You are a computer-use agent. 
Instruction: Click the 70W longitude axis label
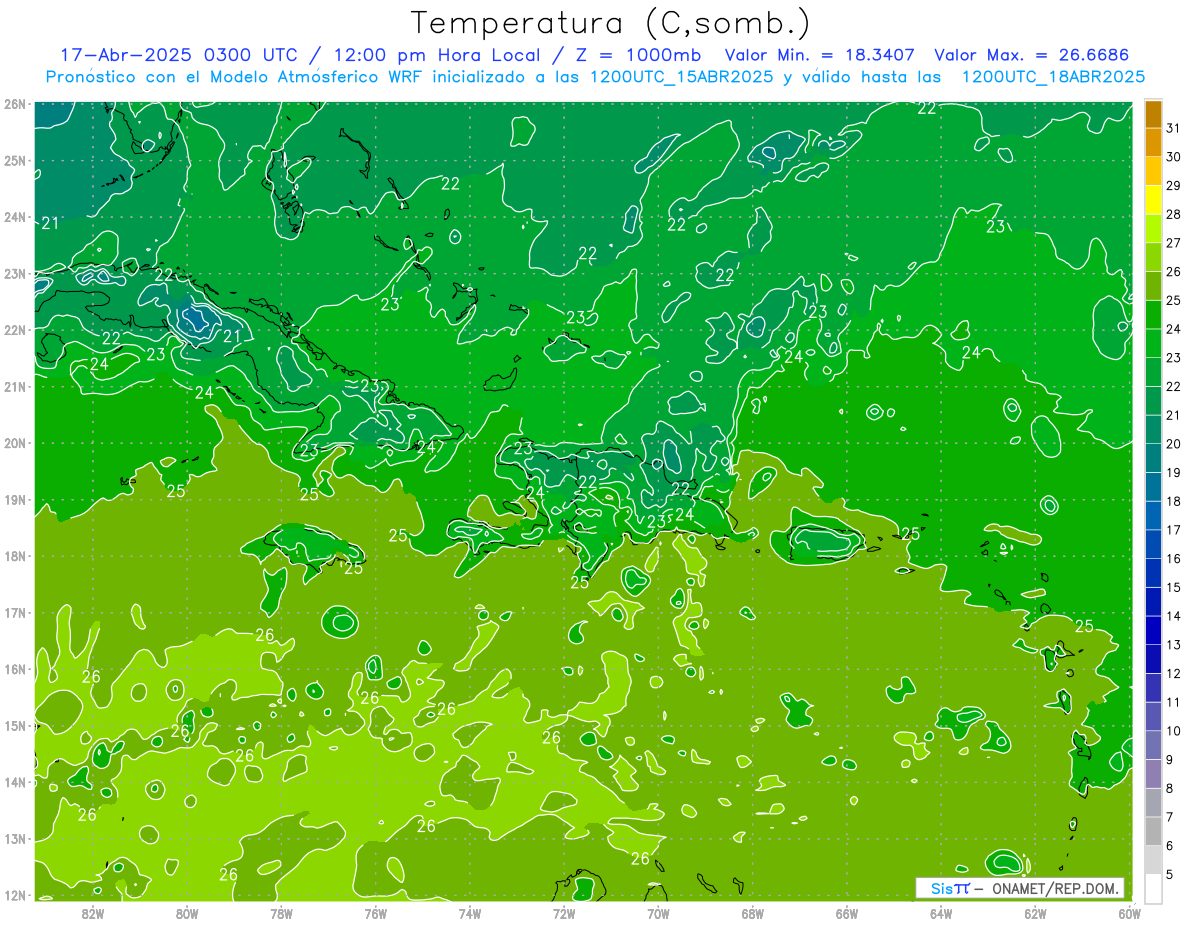point(658,913)
